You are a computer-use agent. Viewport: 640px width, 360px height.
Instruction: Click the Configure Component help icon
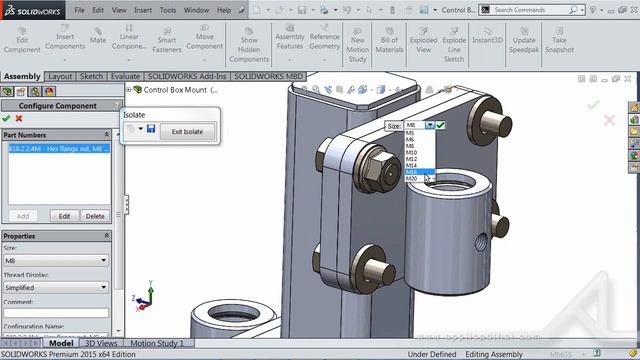point(118,105)
